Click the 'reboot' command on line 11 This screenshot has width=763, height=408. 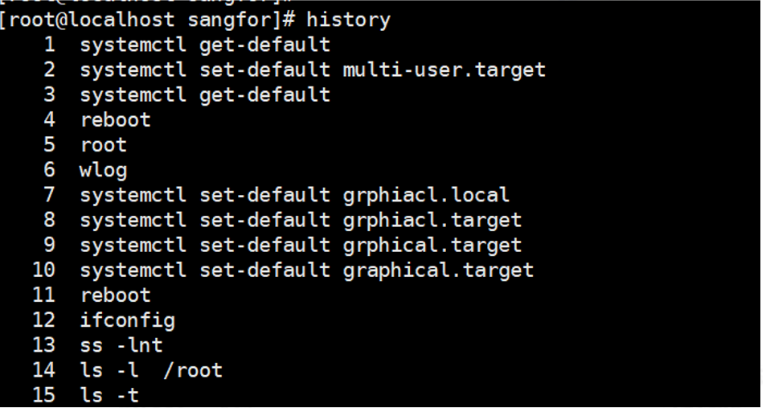coord(116,295)
